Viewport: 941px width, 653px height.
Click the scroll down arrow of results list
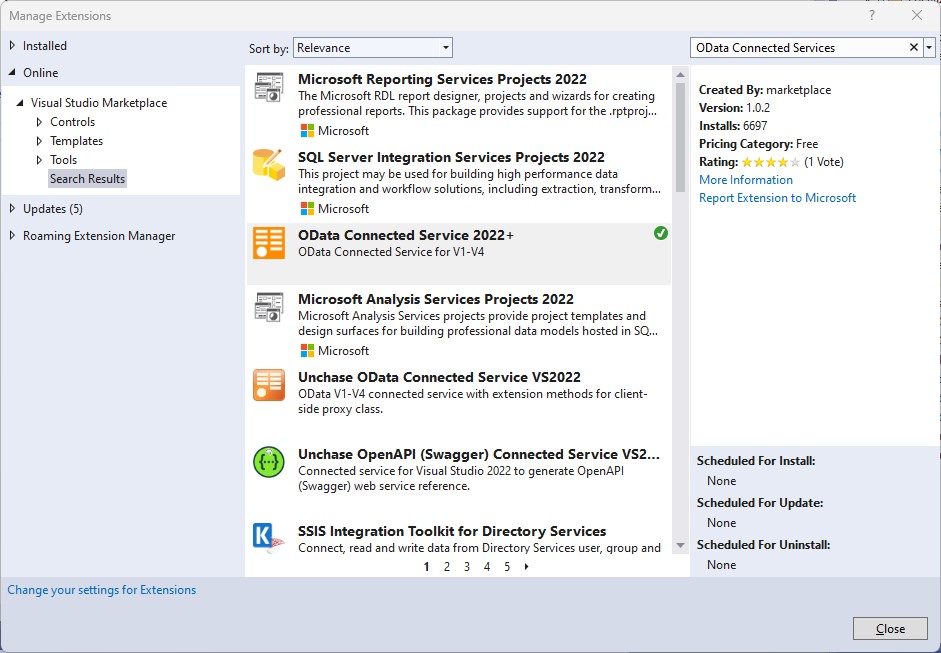(x=680, y=546)
